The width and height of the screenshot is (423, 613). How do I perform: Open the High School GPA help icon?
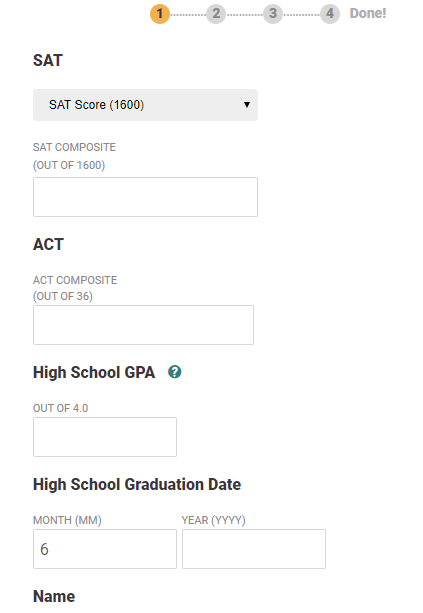[175, 372]
